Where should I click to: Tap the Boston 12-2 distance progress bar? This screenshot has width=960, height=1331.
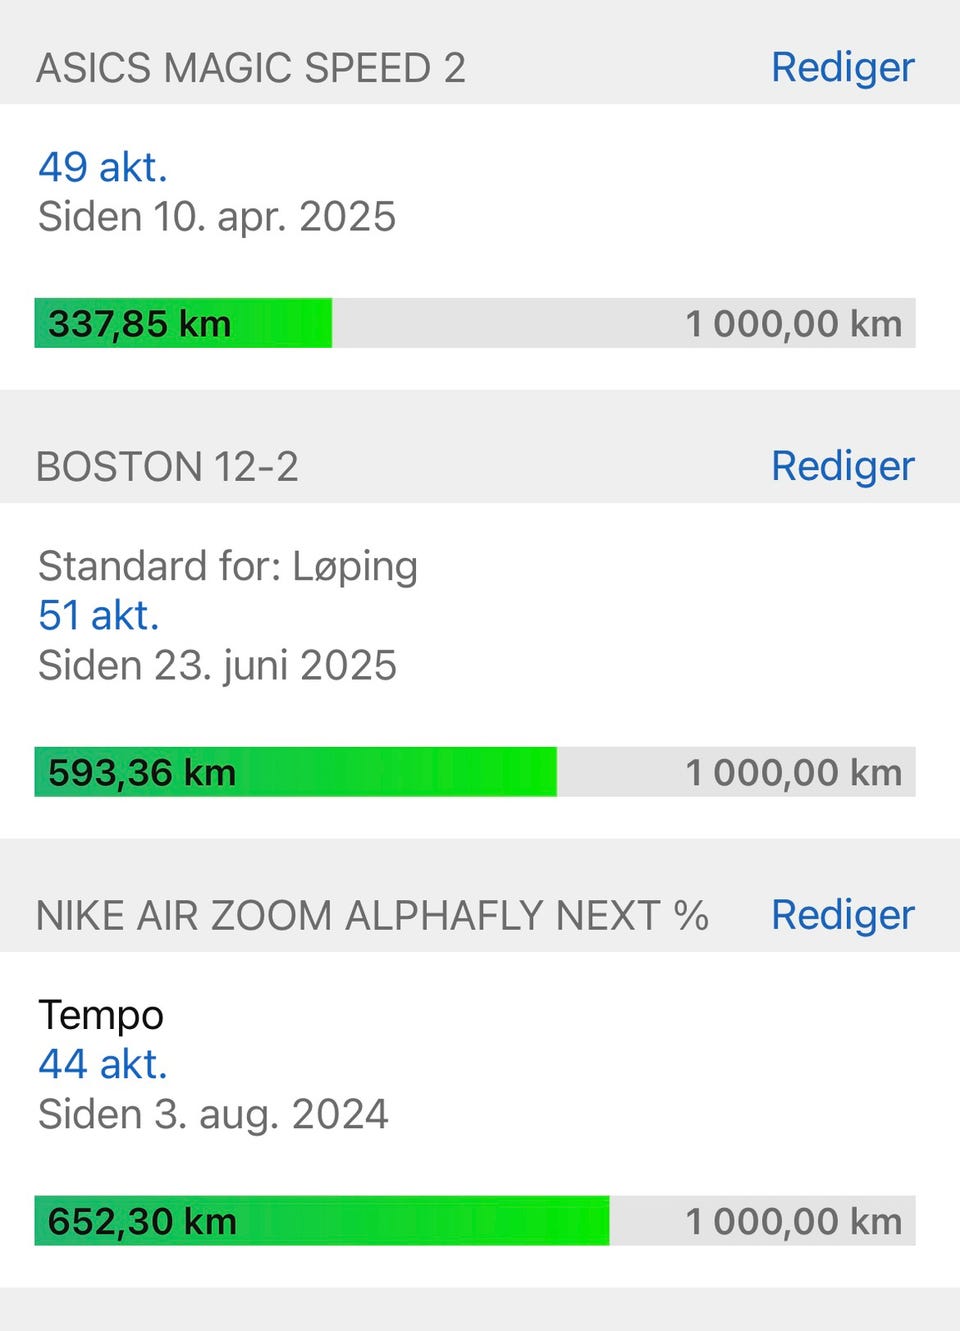pyautogui.click(x=475, y=772)
